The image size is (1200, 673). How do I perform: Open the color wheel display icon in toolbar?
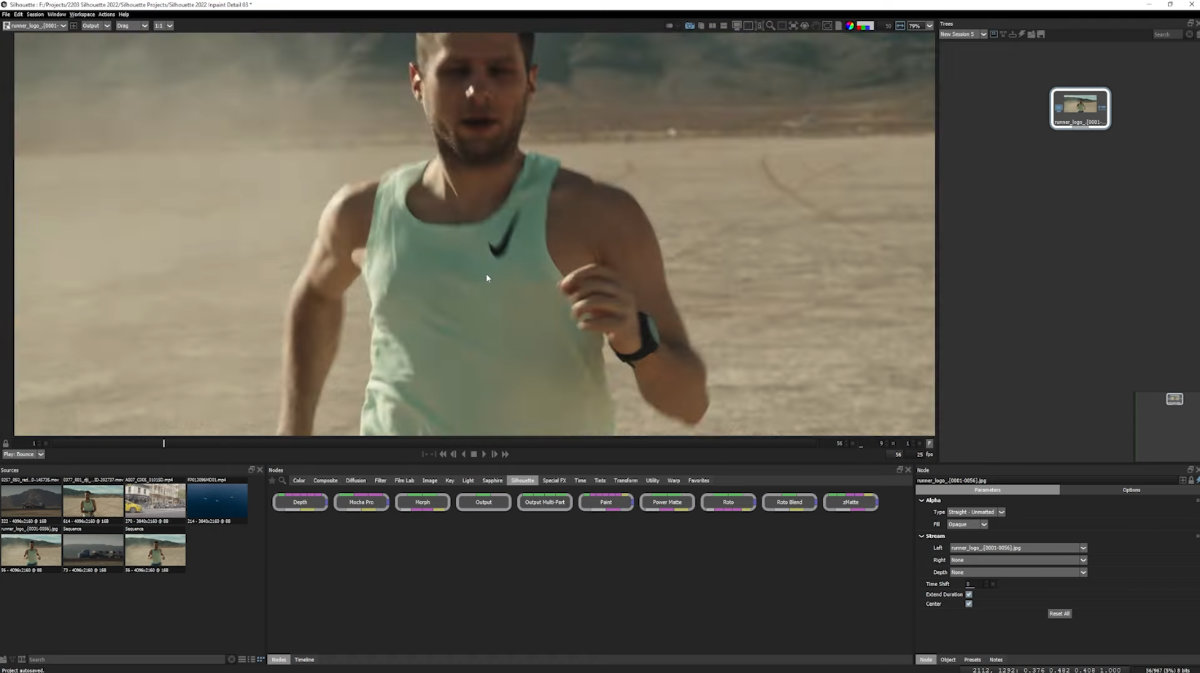(x=850, y=26)
